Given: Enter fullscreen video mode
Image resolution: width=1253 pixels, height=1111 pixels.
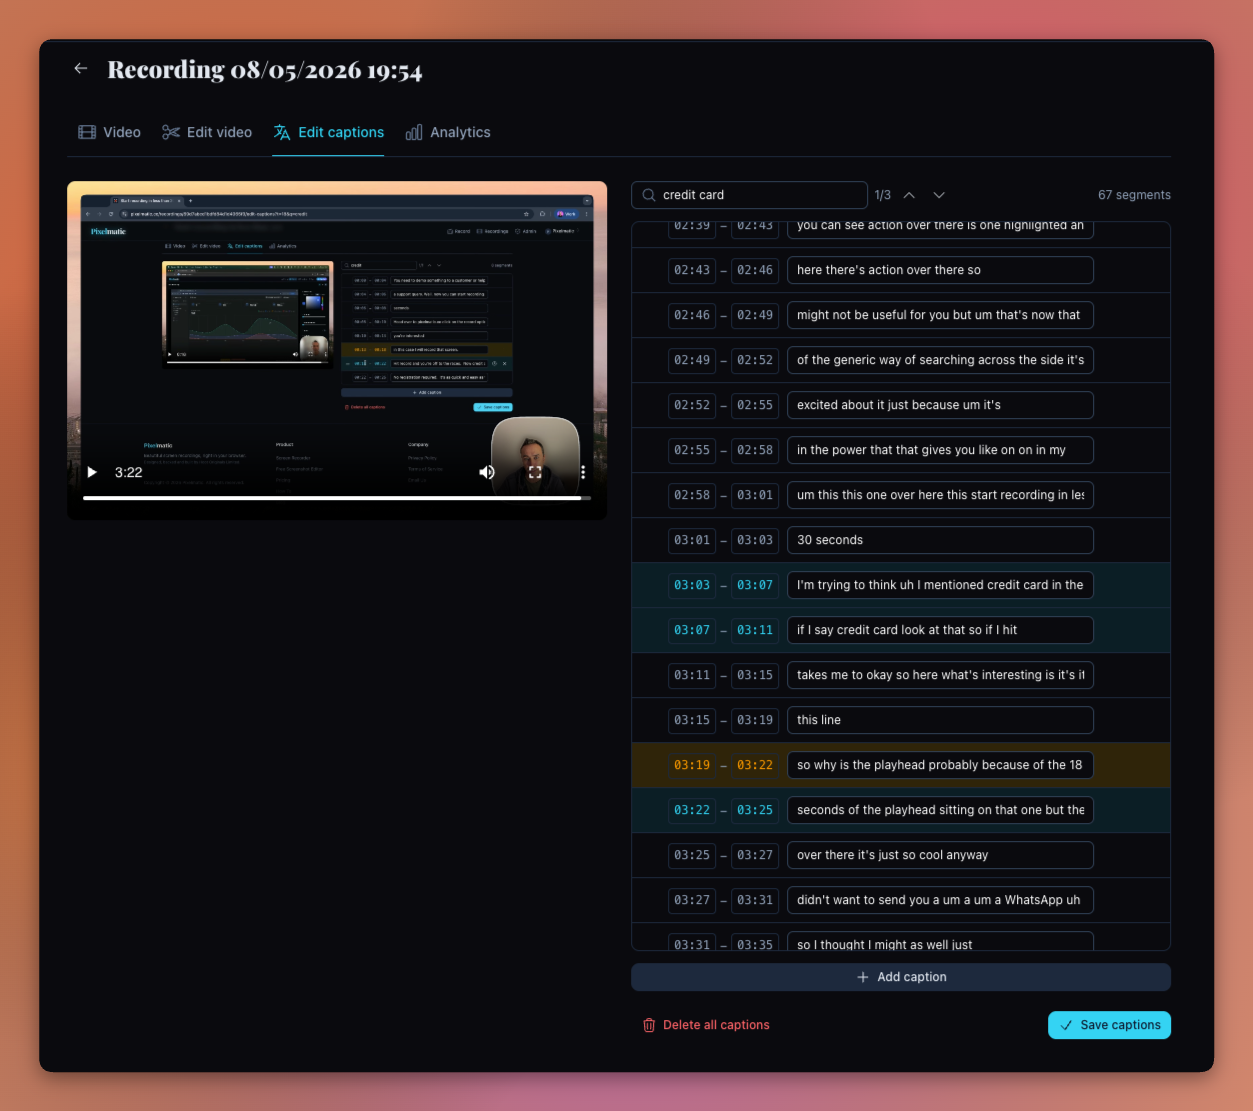Looking at the screenshot, I should (x=535, y=472).
